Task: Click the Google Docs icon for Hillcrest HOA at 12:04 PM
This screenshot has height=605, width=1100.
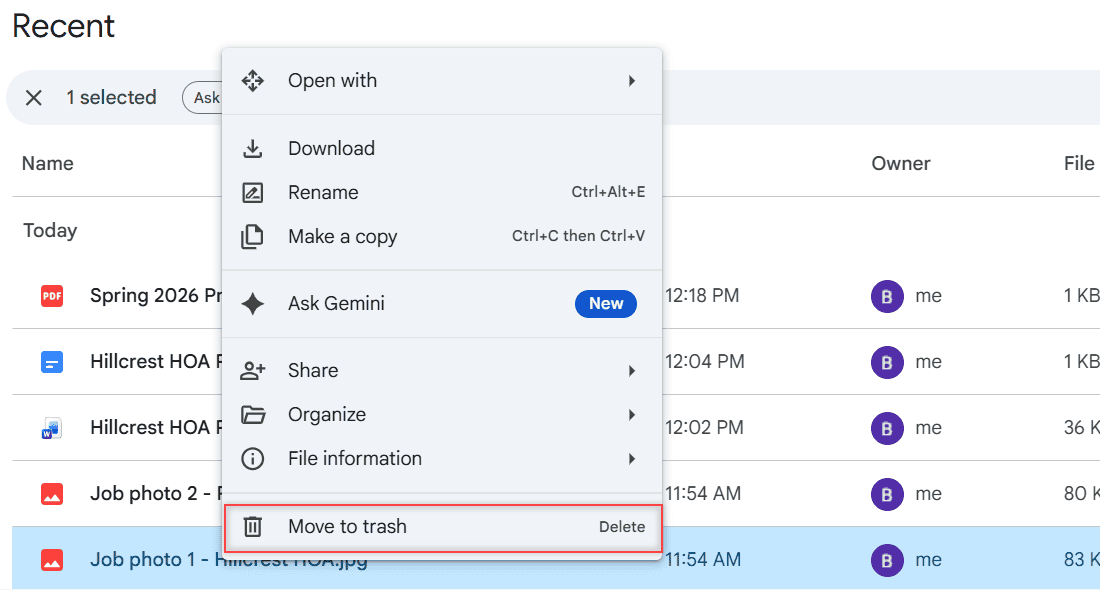Action: [x=52, y=362]
